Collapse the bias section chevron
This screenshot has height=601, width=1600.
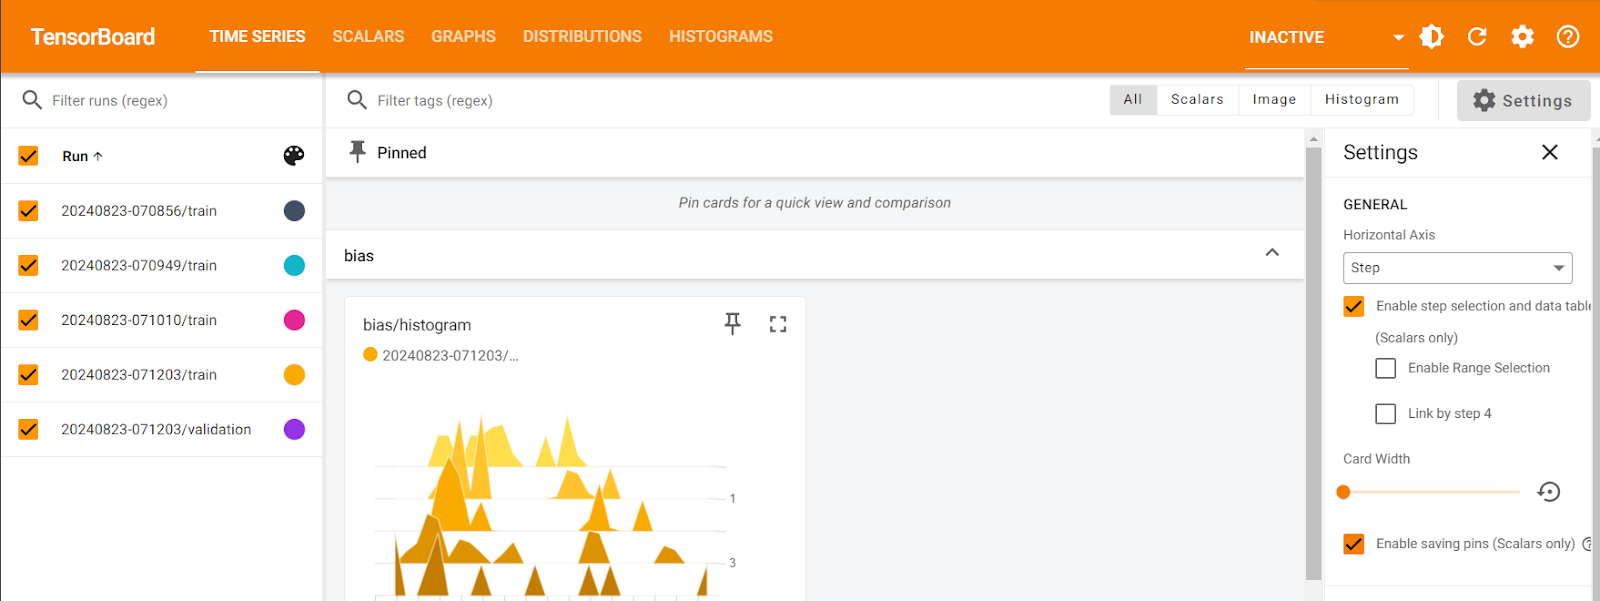coord(1272,252)
